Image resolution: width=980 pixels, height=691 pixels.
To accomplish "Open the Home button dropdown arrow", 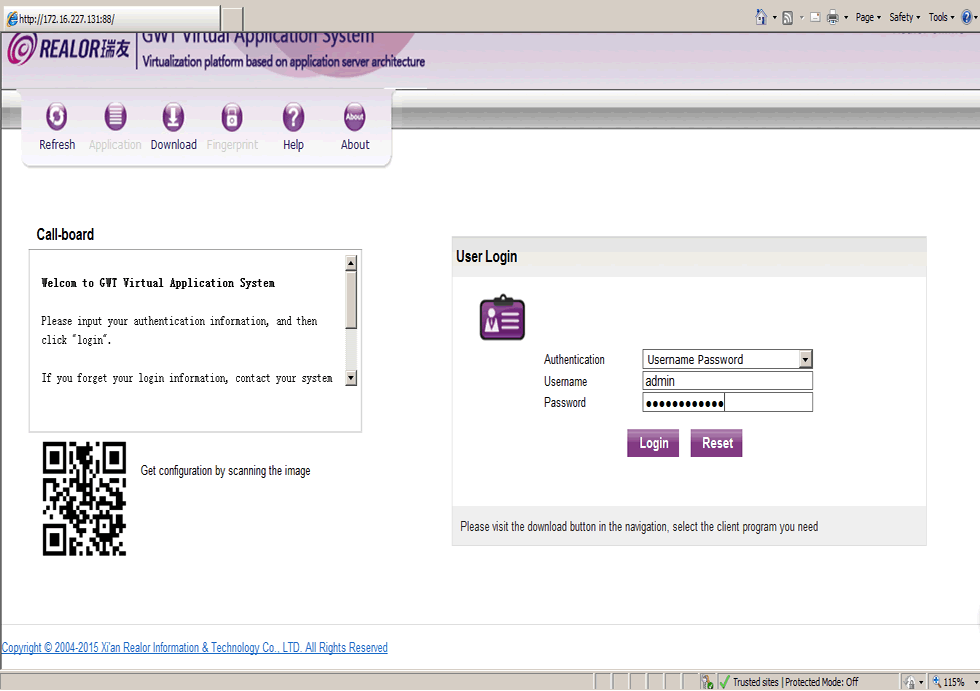I will pyautogui.click(x=774, y=17).
